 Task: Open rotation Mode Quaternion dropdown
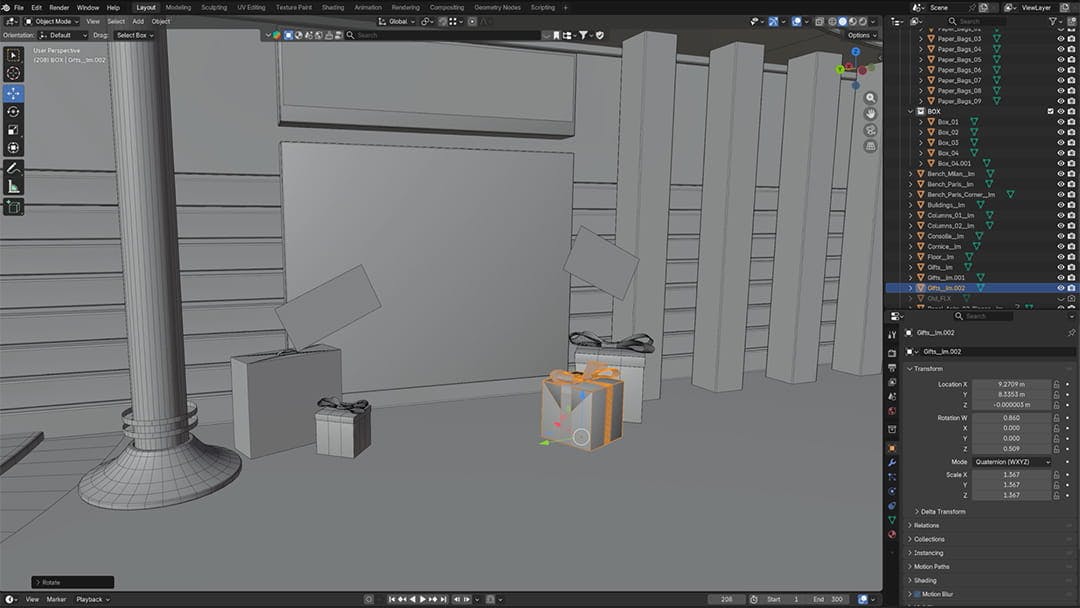pyautogui.click(x=1011, y=462)
